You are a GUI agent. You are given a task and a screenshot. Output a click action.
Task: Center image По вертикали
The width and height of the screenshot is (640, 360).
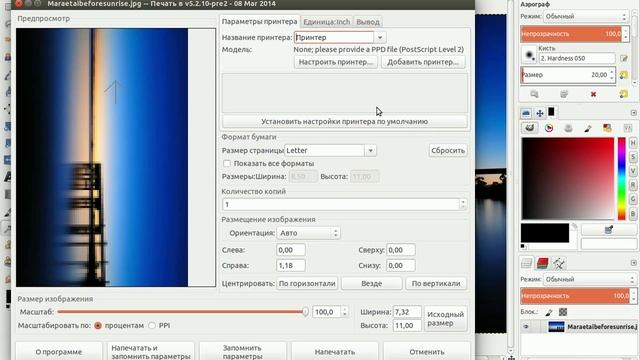point(436,283)
